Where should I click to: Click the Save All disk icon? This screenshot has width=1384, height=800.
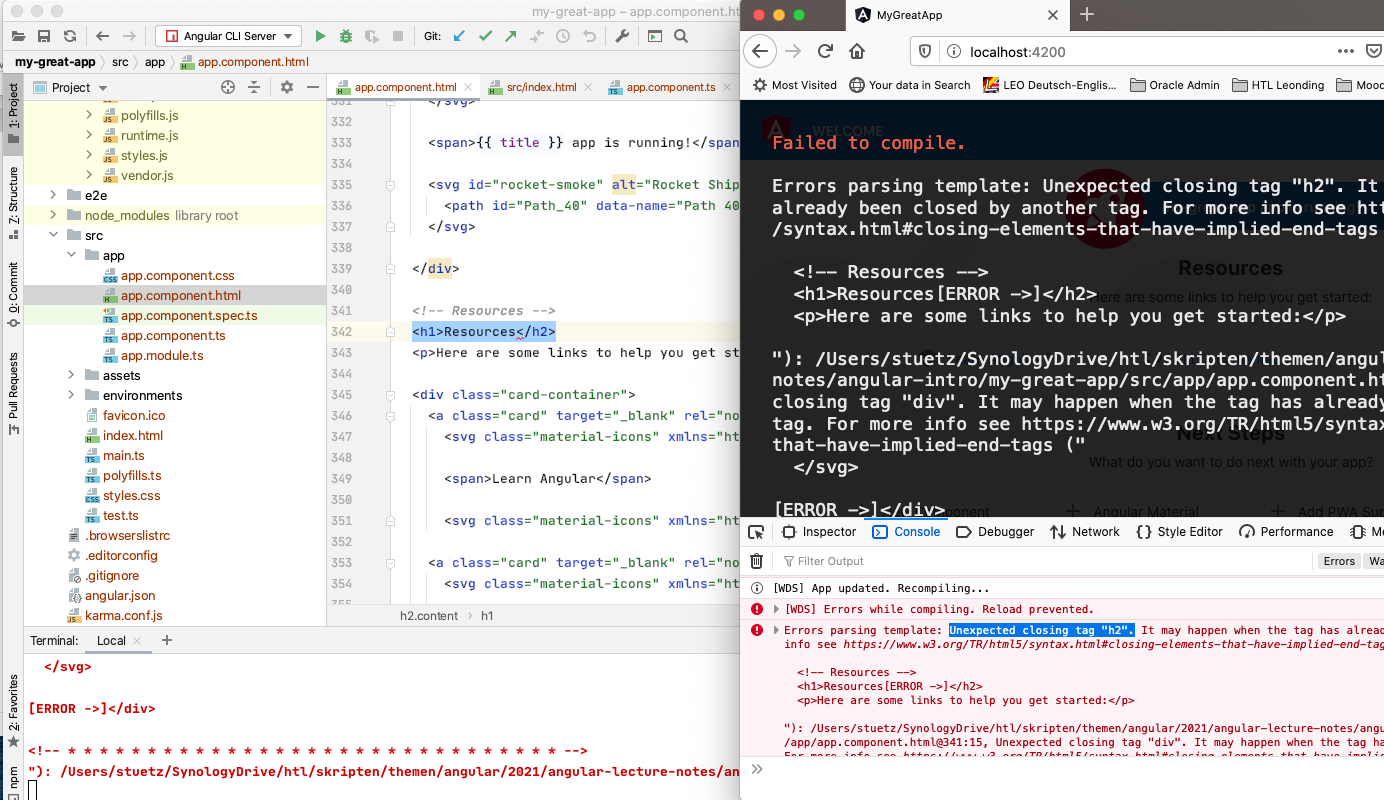44,36
